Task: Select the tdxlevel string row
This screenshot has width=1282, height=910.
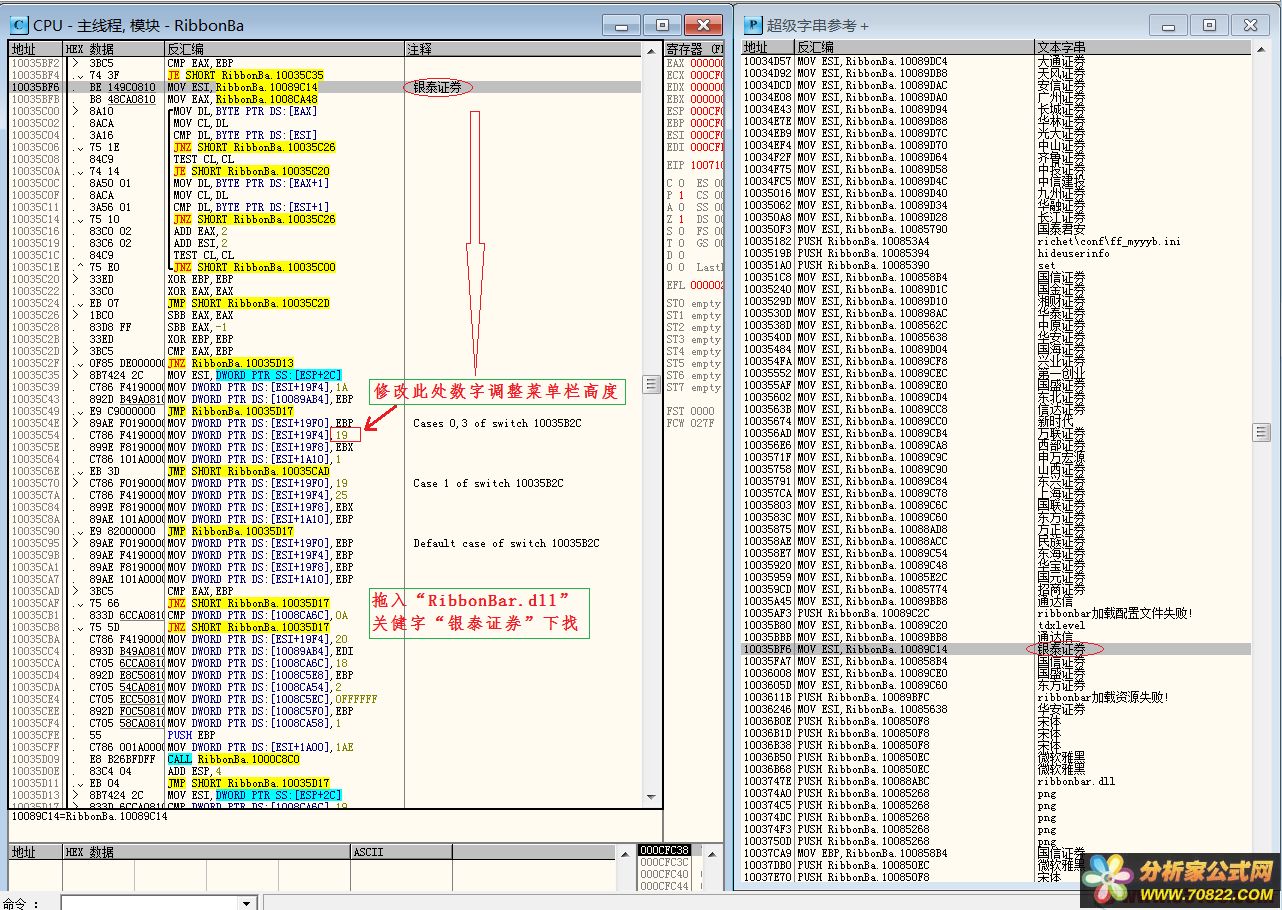Action: coord(996,625)
